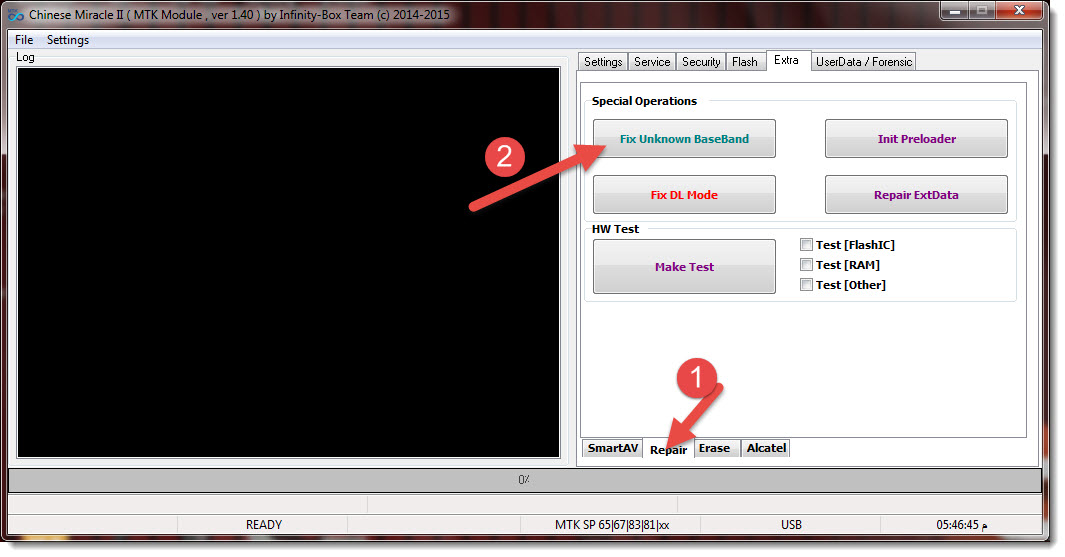Open the Alcatel bottom tab
1065x557 pixels.
[x=766, y=448]
